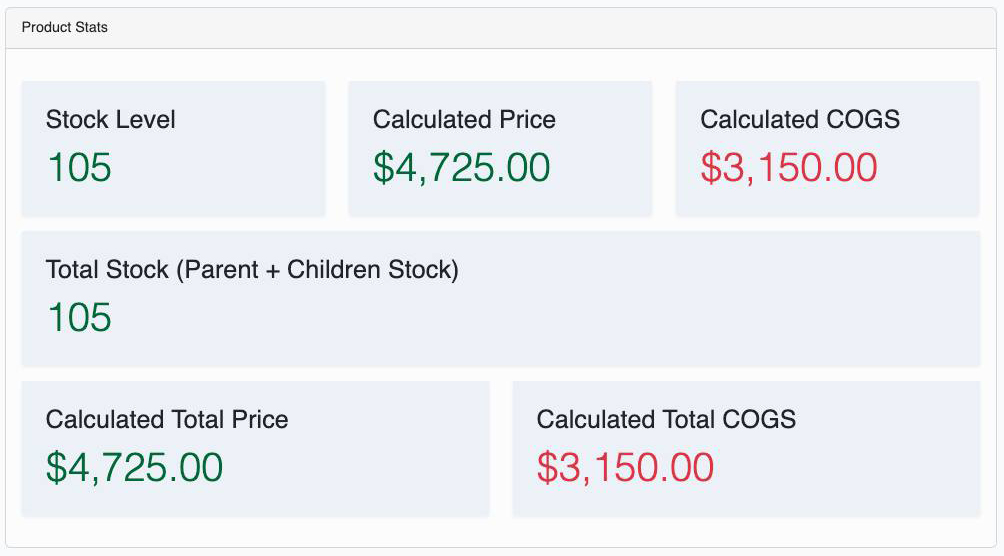Click the Stock Level label text
1004x556 pixels.
pyautogui.click(x=111, y=120)
